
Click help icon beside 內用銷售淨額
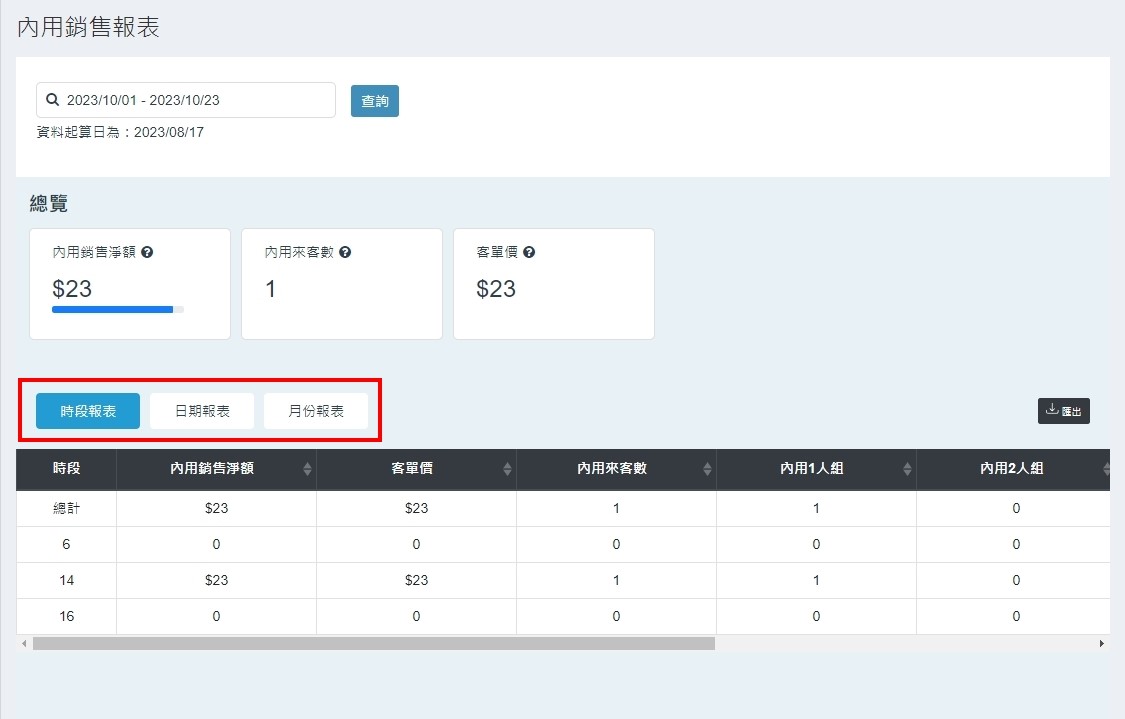[147, 253]
